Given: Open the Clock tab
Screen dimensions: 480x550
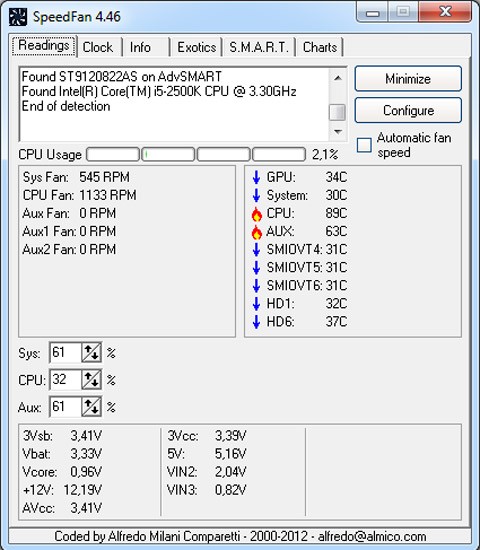Looking at the screenshot, I should pos(98,47).
